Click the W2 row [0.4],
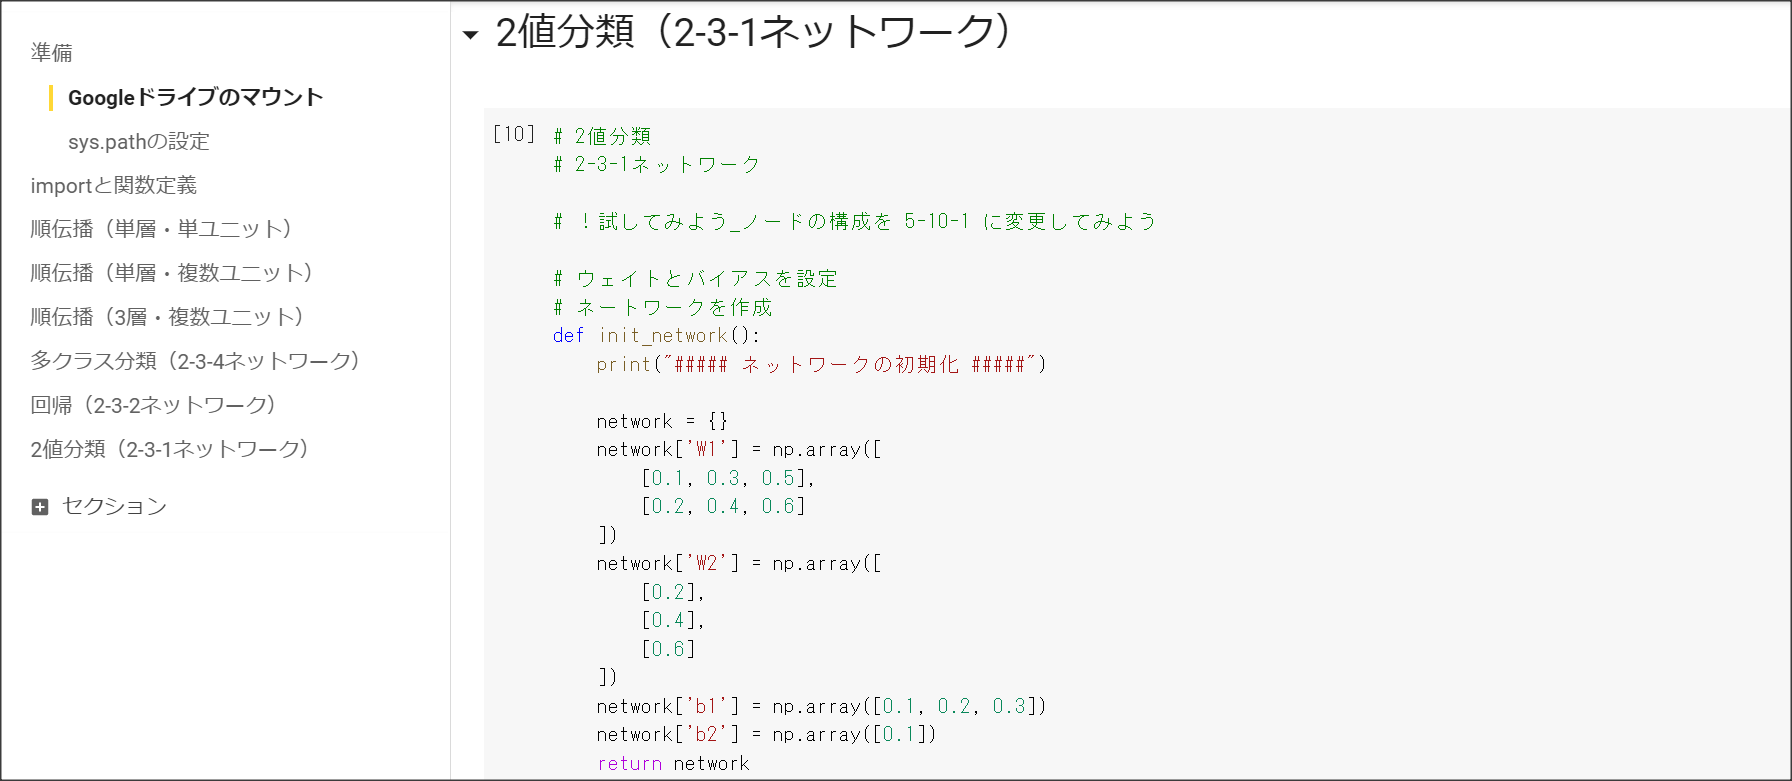1792x781 pixels. click(673, 620)
